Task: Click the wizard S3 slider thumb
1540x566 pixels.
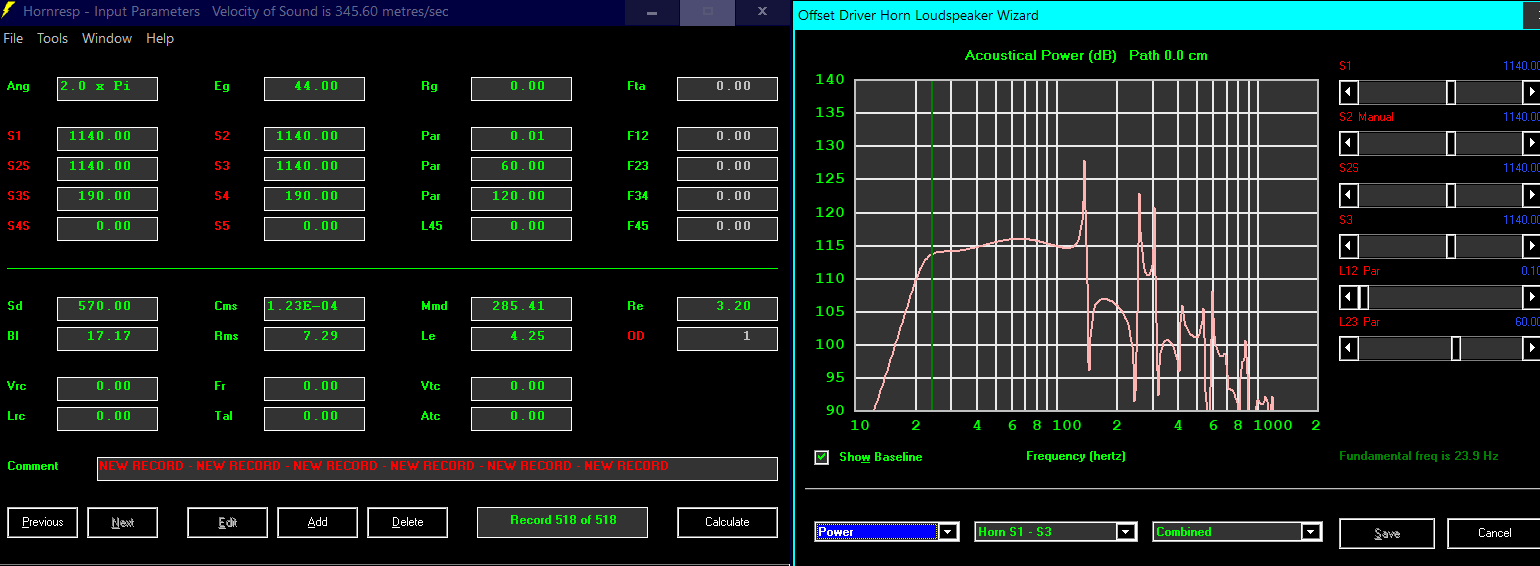Action: coord(1450,246)
